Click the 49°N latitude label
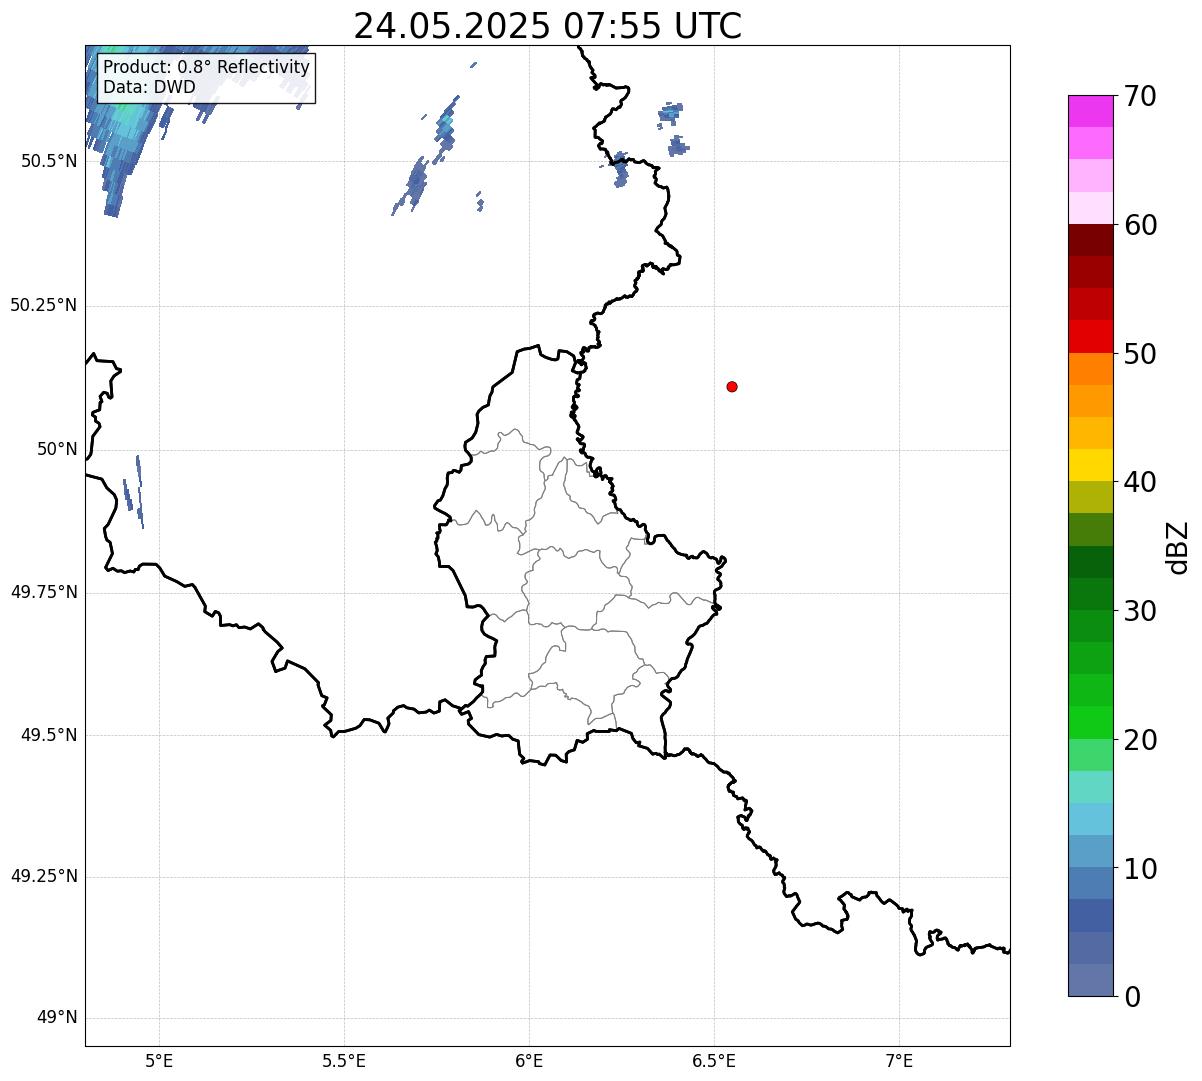 [x=57, y=1019]
